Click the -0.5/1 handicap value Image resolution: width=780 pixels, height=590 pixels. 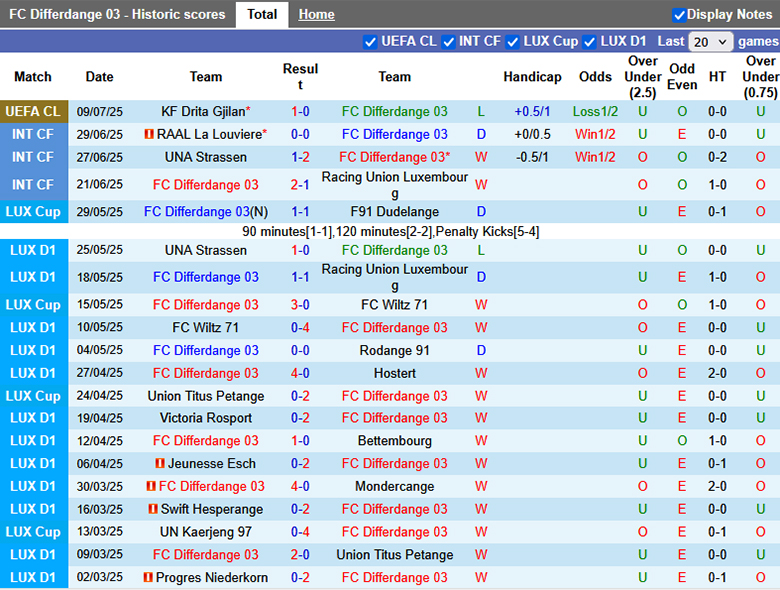coord(532,157)
